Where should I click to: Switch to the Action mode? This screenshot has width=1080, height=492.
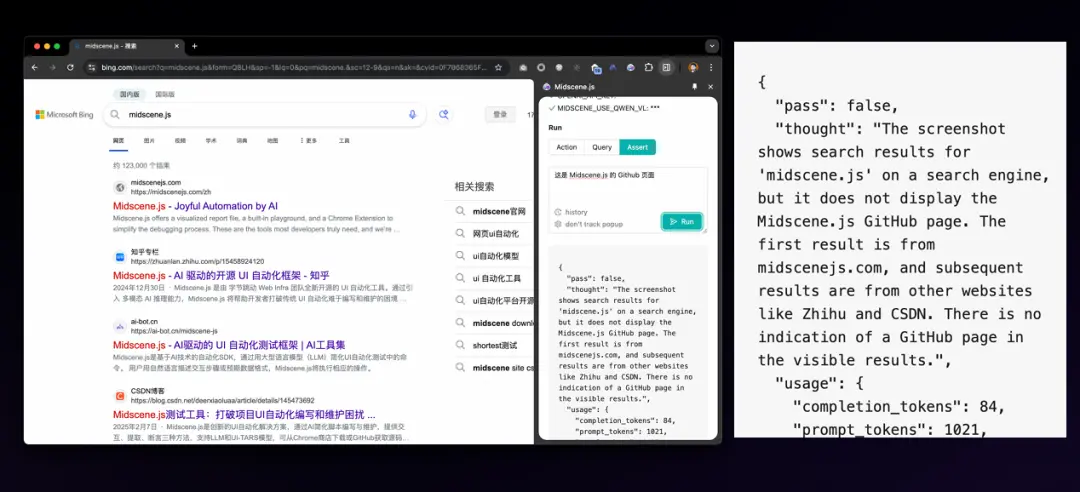566,147
